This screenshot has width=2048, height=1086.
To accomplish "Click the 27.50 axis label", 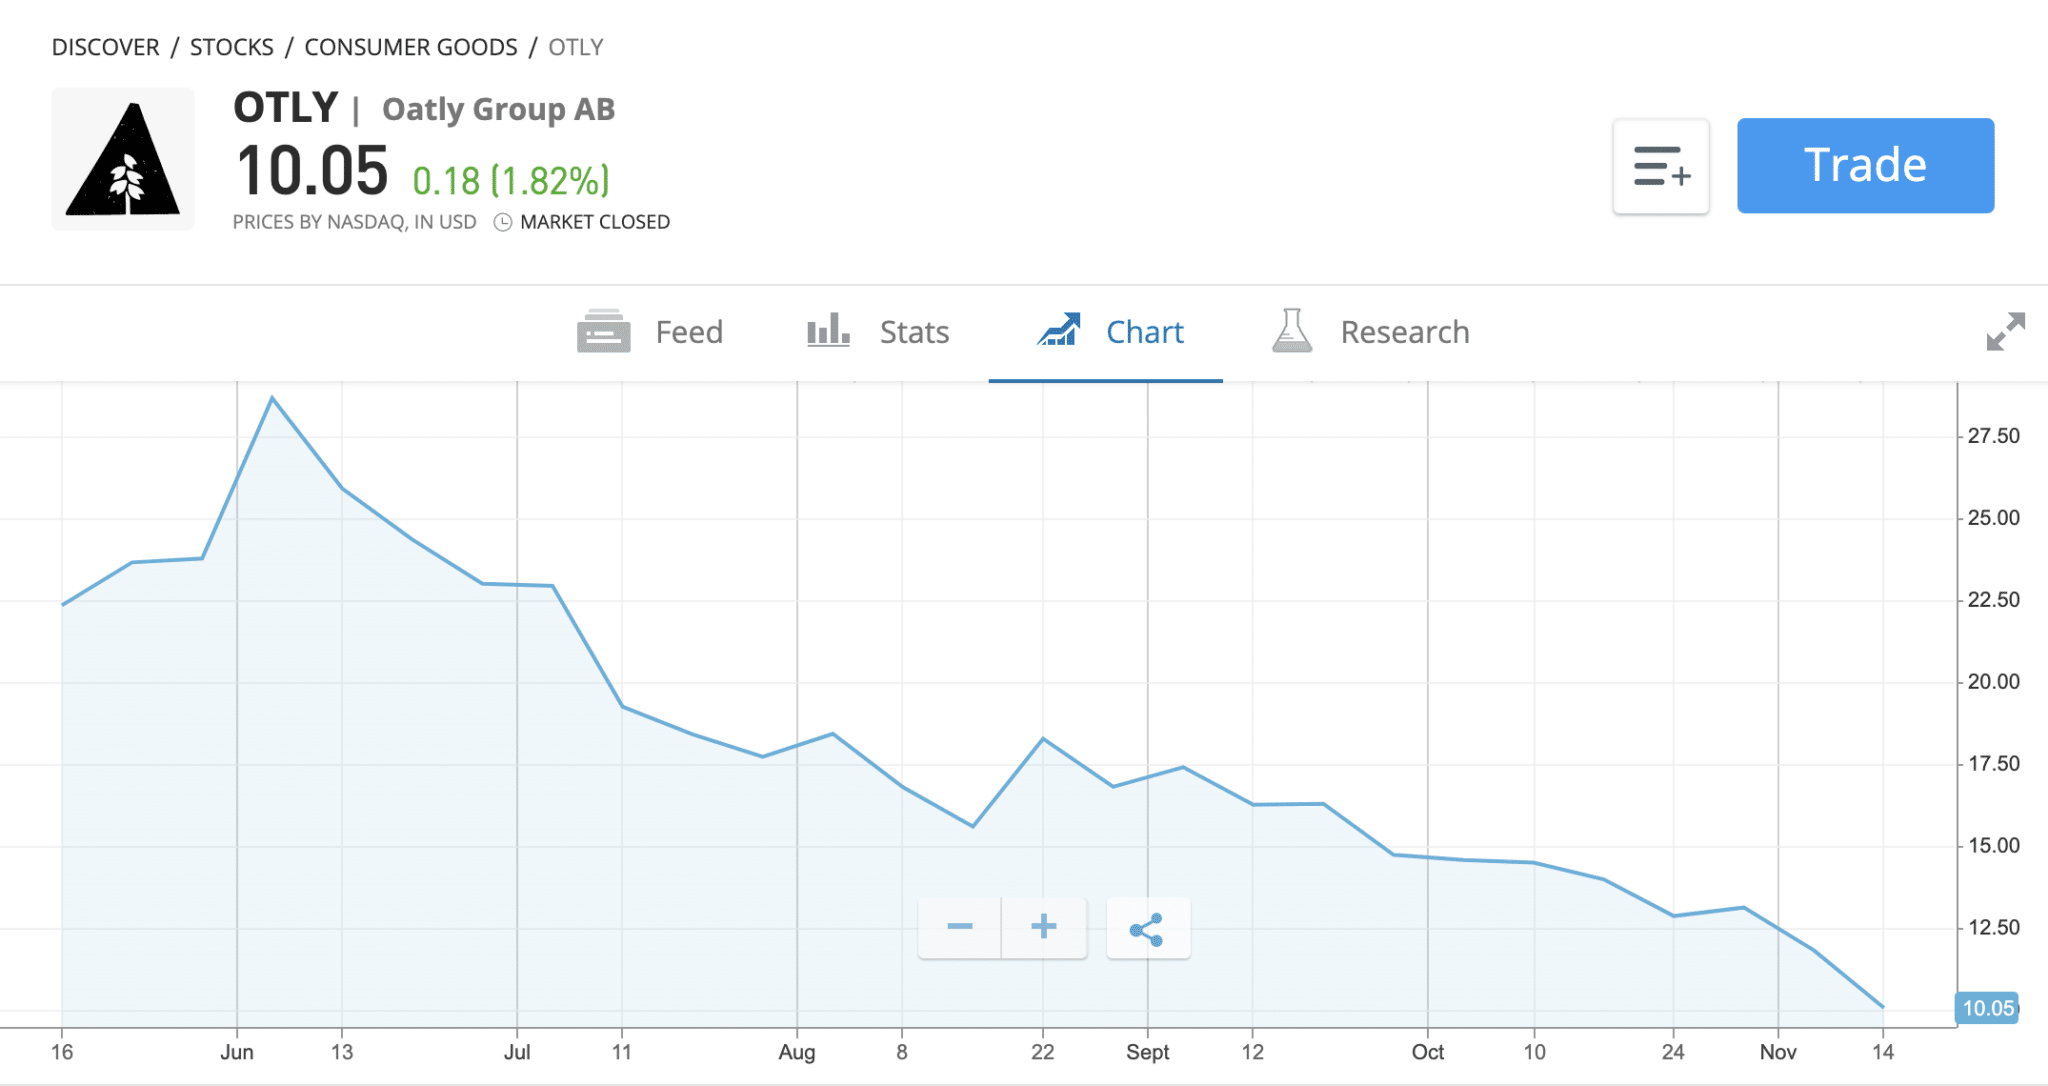I will click(1993, 436).
